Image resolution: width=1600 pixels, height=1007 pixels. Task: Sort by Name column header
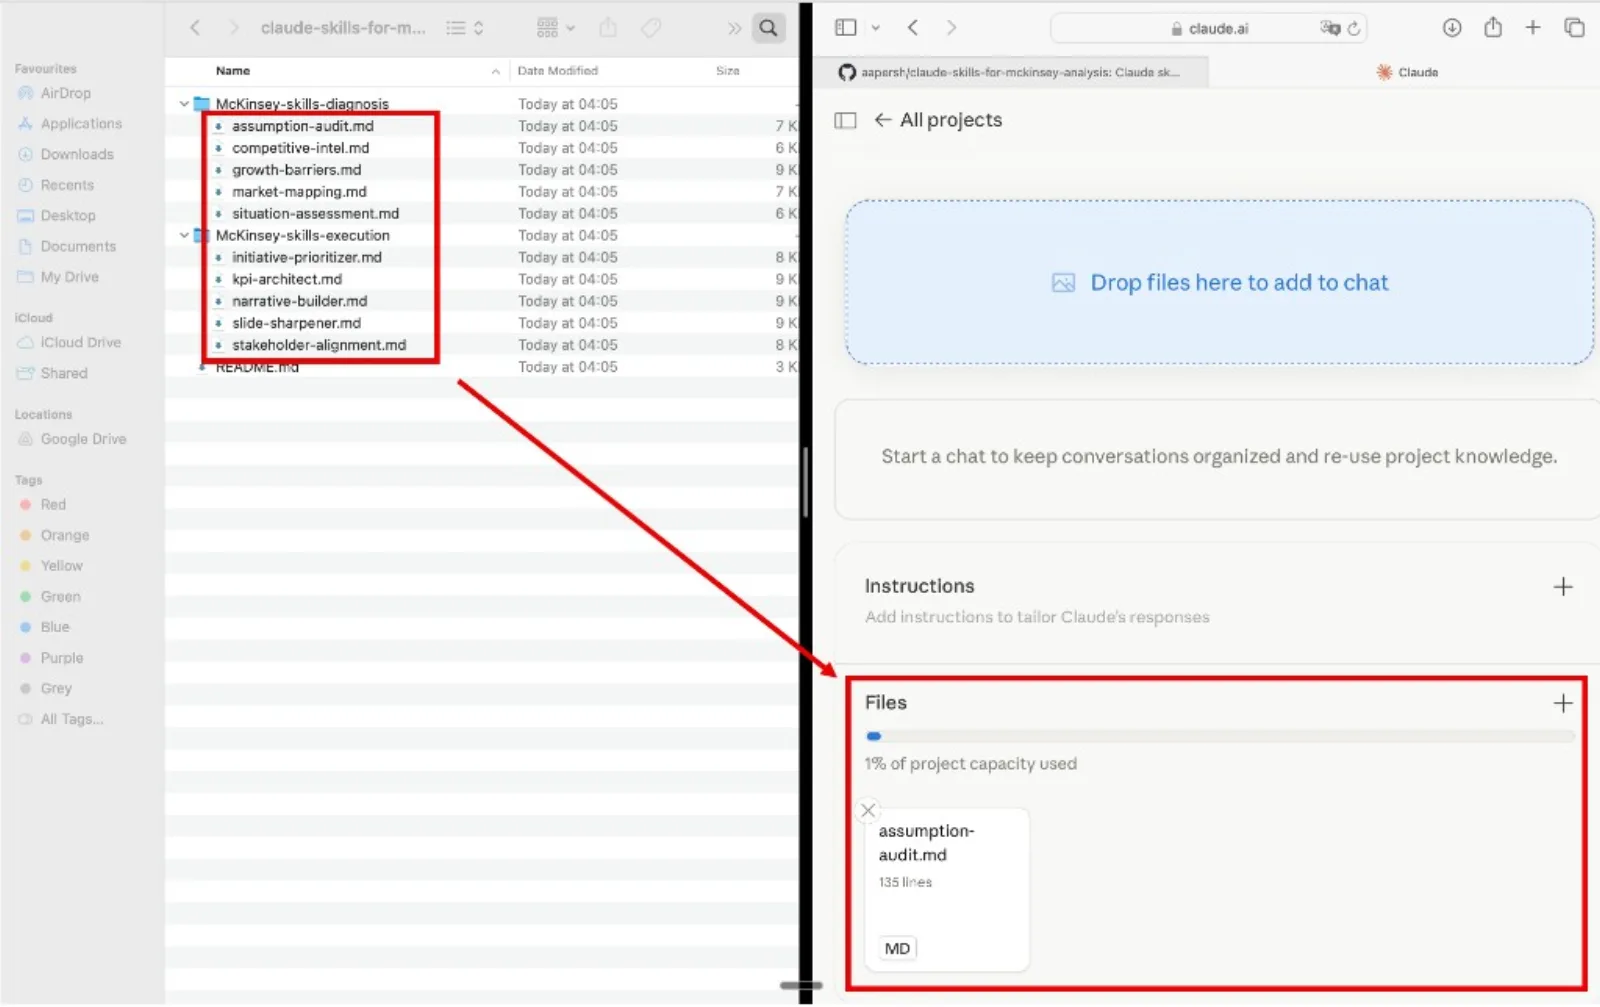pyautogui.click(x=233, y=71)
